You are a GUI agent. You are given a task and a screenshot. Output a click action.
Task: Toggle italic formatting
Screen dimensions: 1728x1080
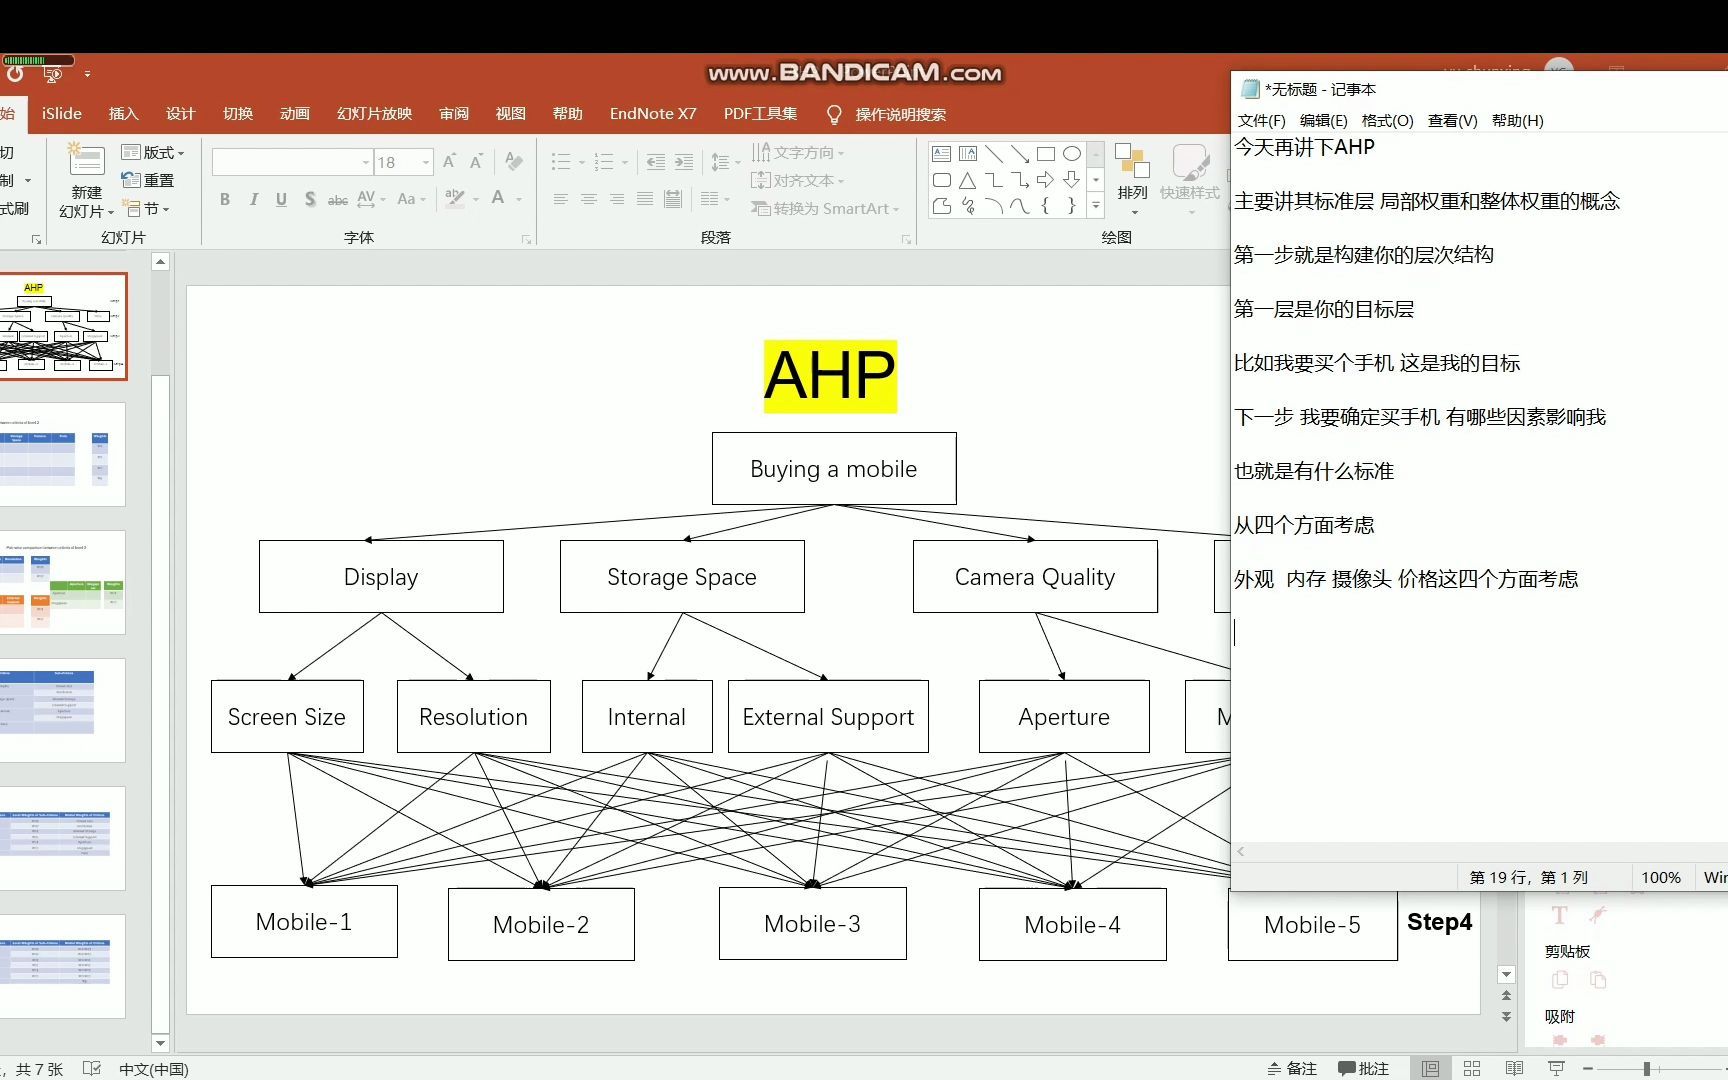click(253, 199)
